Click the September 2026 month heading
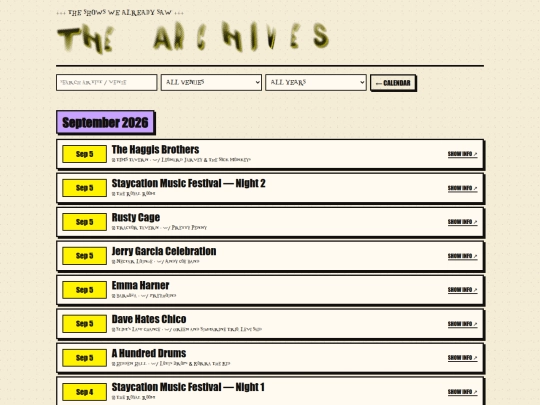The width and height of the screenshot is (540, 405). [x=105, y=122]
